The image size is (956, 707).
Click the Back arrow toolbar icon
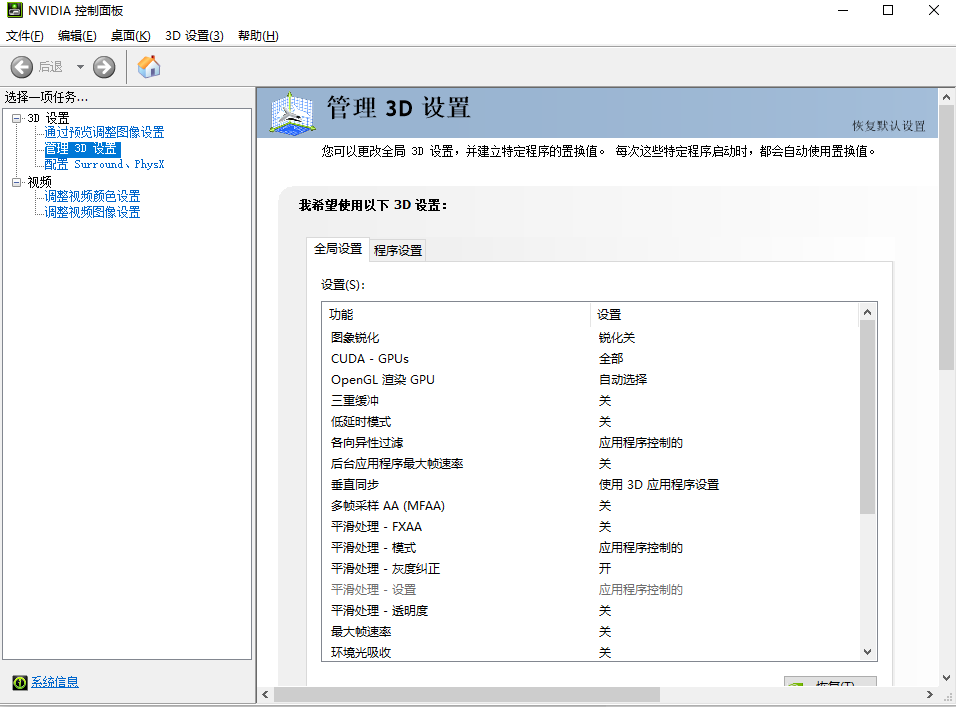tap(22, 67)
